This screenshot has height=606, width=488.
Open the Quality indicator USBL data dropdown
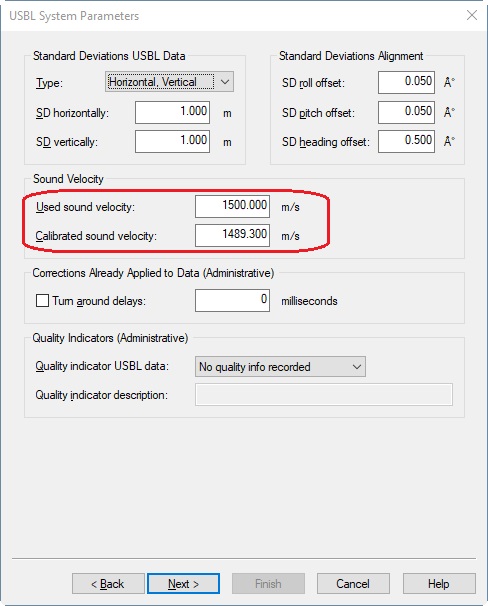coord(280,366)
